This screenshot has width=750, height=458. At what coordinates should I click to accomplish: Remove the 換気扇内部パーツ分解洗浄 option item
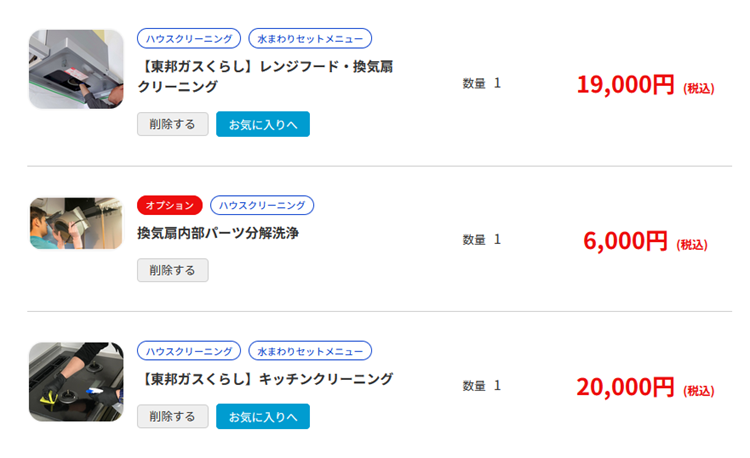(173, 270)
